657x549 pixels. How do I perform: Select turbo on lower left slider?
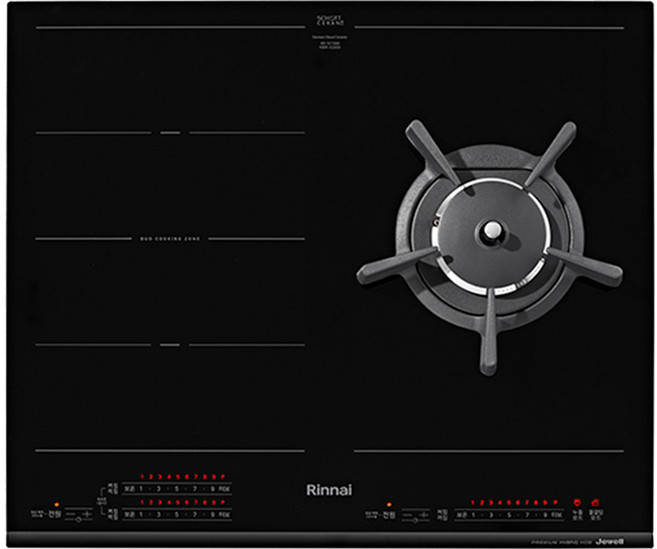(x=223, y=514)
